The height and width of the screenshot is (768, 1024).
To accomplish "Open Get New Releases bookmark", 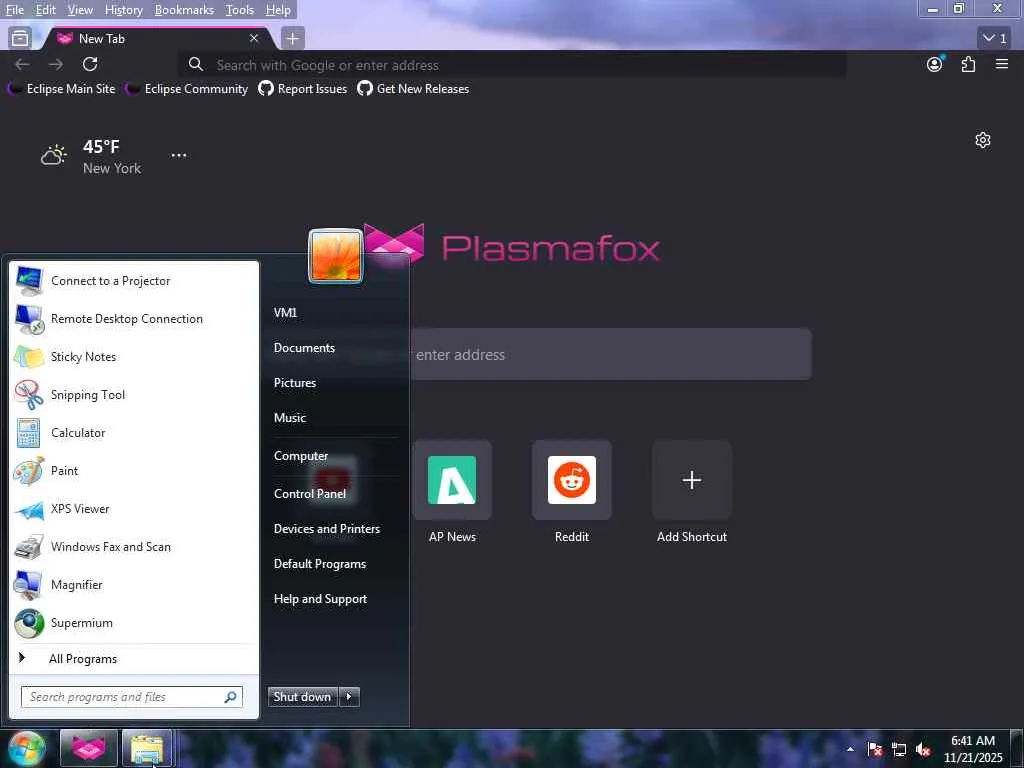I will click(x=413, y=89).
